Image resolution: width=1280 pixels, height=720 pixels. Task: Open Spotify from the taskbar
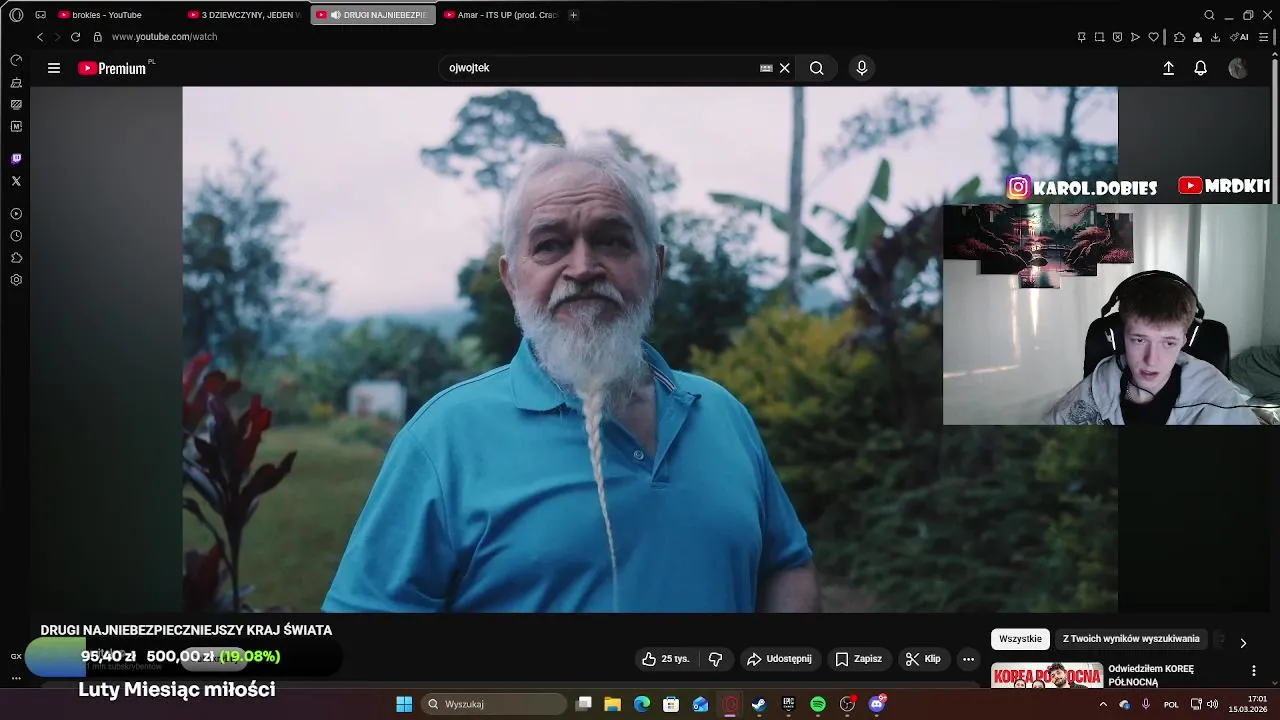tap(818, 704)
